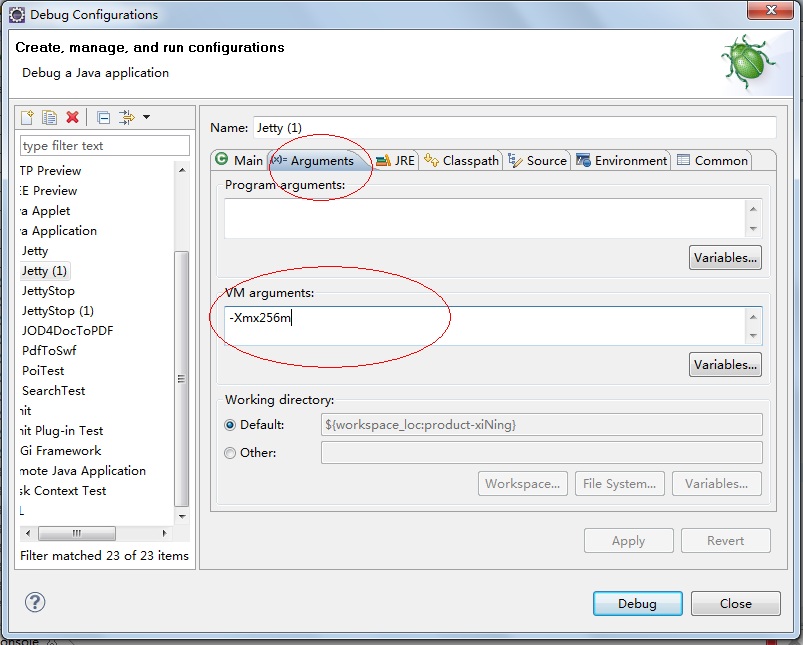Click the horizontal scroll right arrow in list
This screenshot has width=803, height=645.
point(164,533)
